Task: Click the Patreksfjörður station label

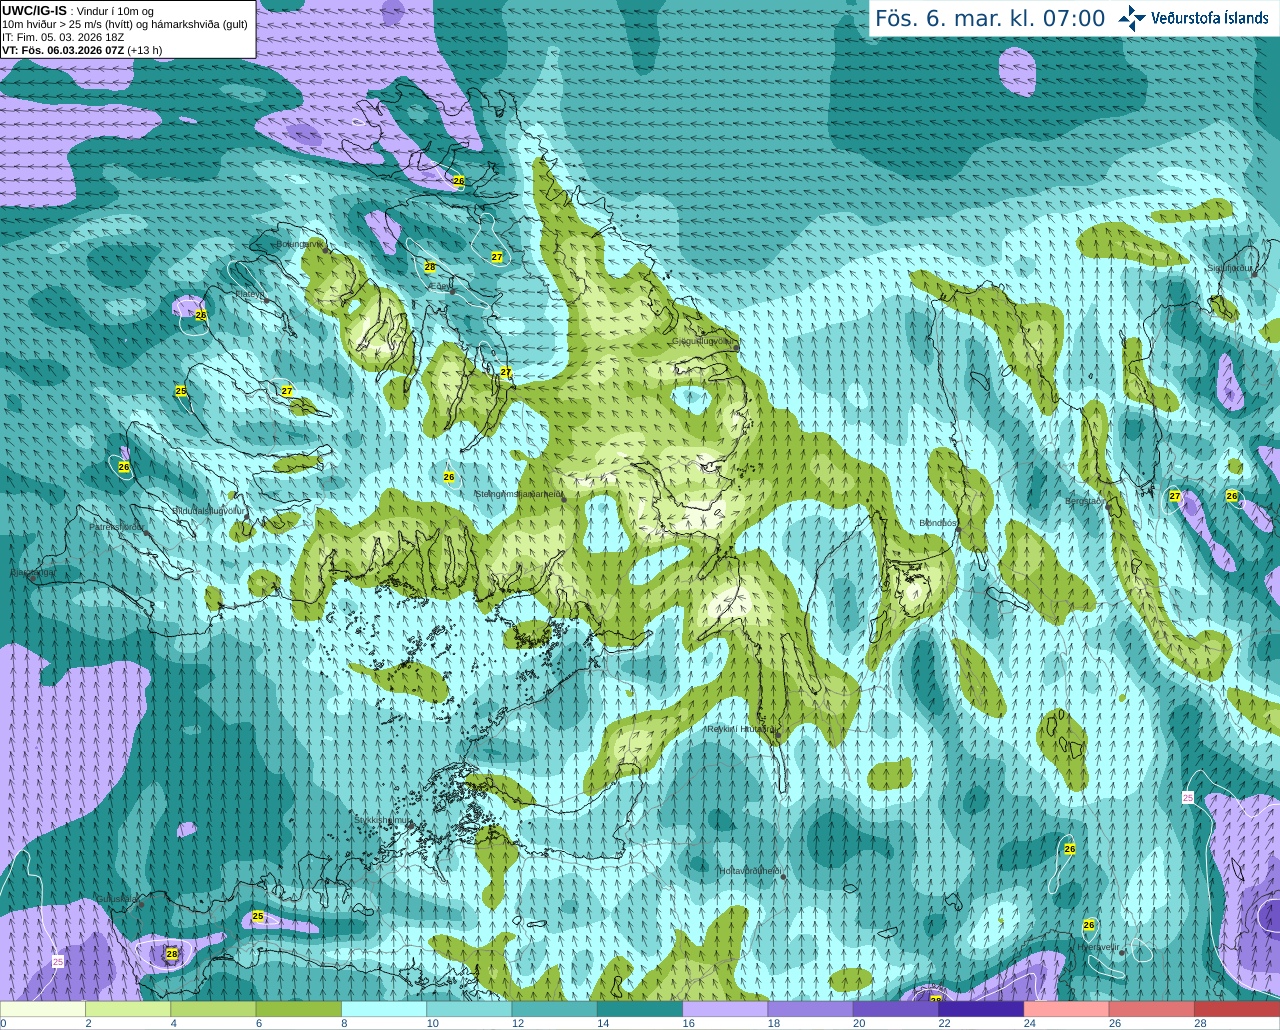Action: point(117,526)
